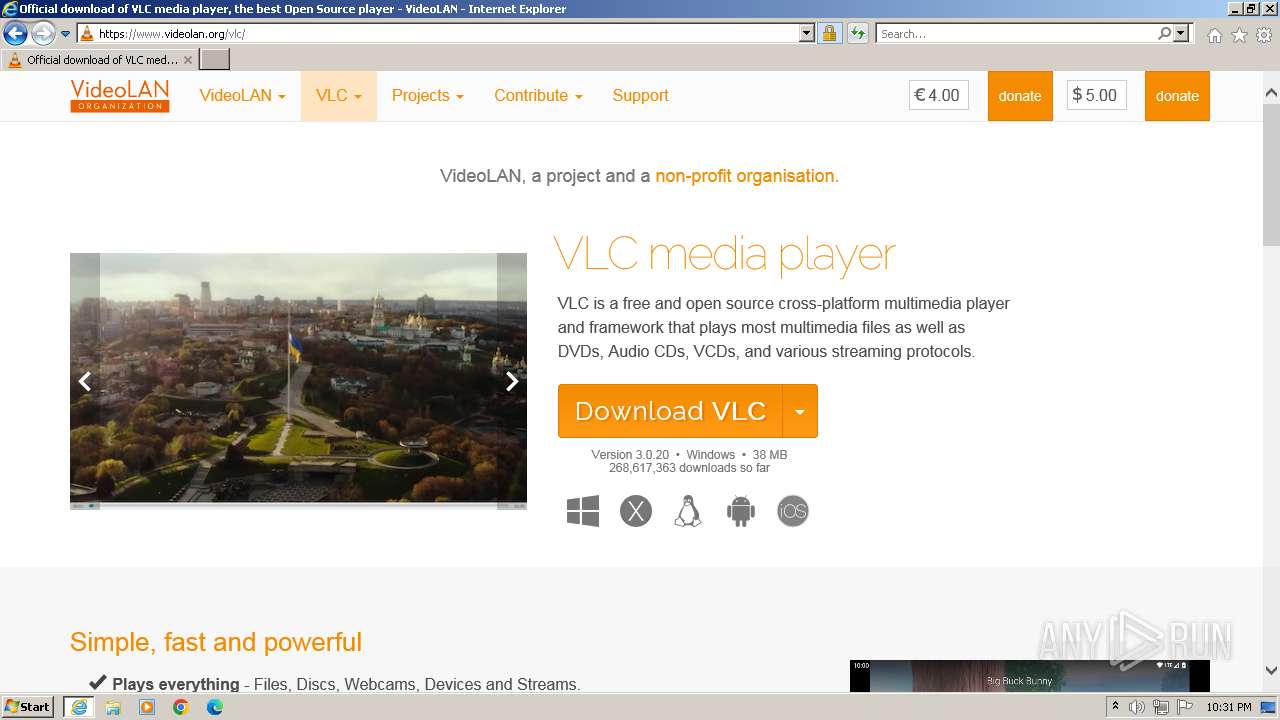The height and width of the screenshot is (720, 1280).
Task: Click the IE Search box
Action: click(1015, 33)
